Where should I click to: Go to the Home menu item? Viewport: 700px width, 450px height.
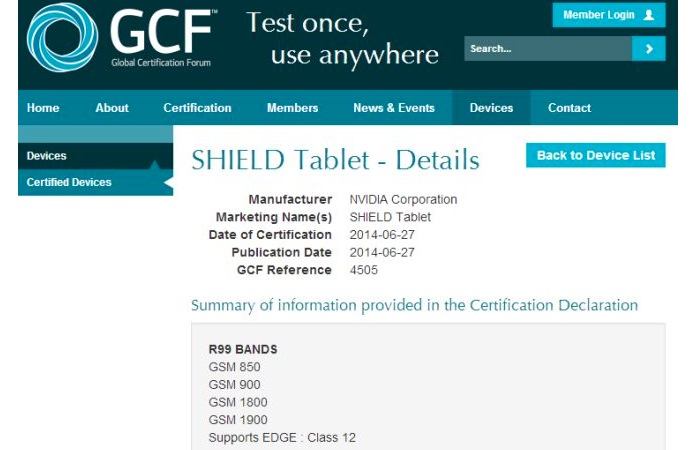click(x=43, y=108)
